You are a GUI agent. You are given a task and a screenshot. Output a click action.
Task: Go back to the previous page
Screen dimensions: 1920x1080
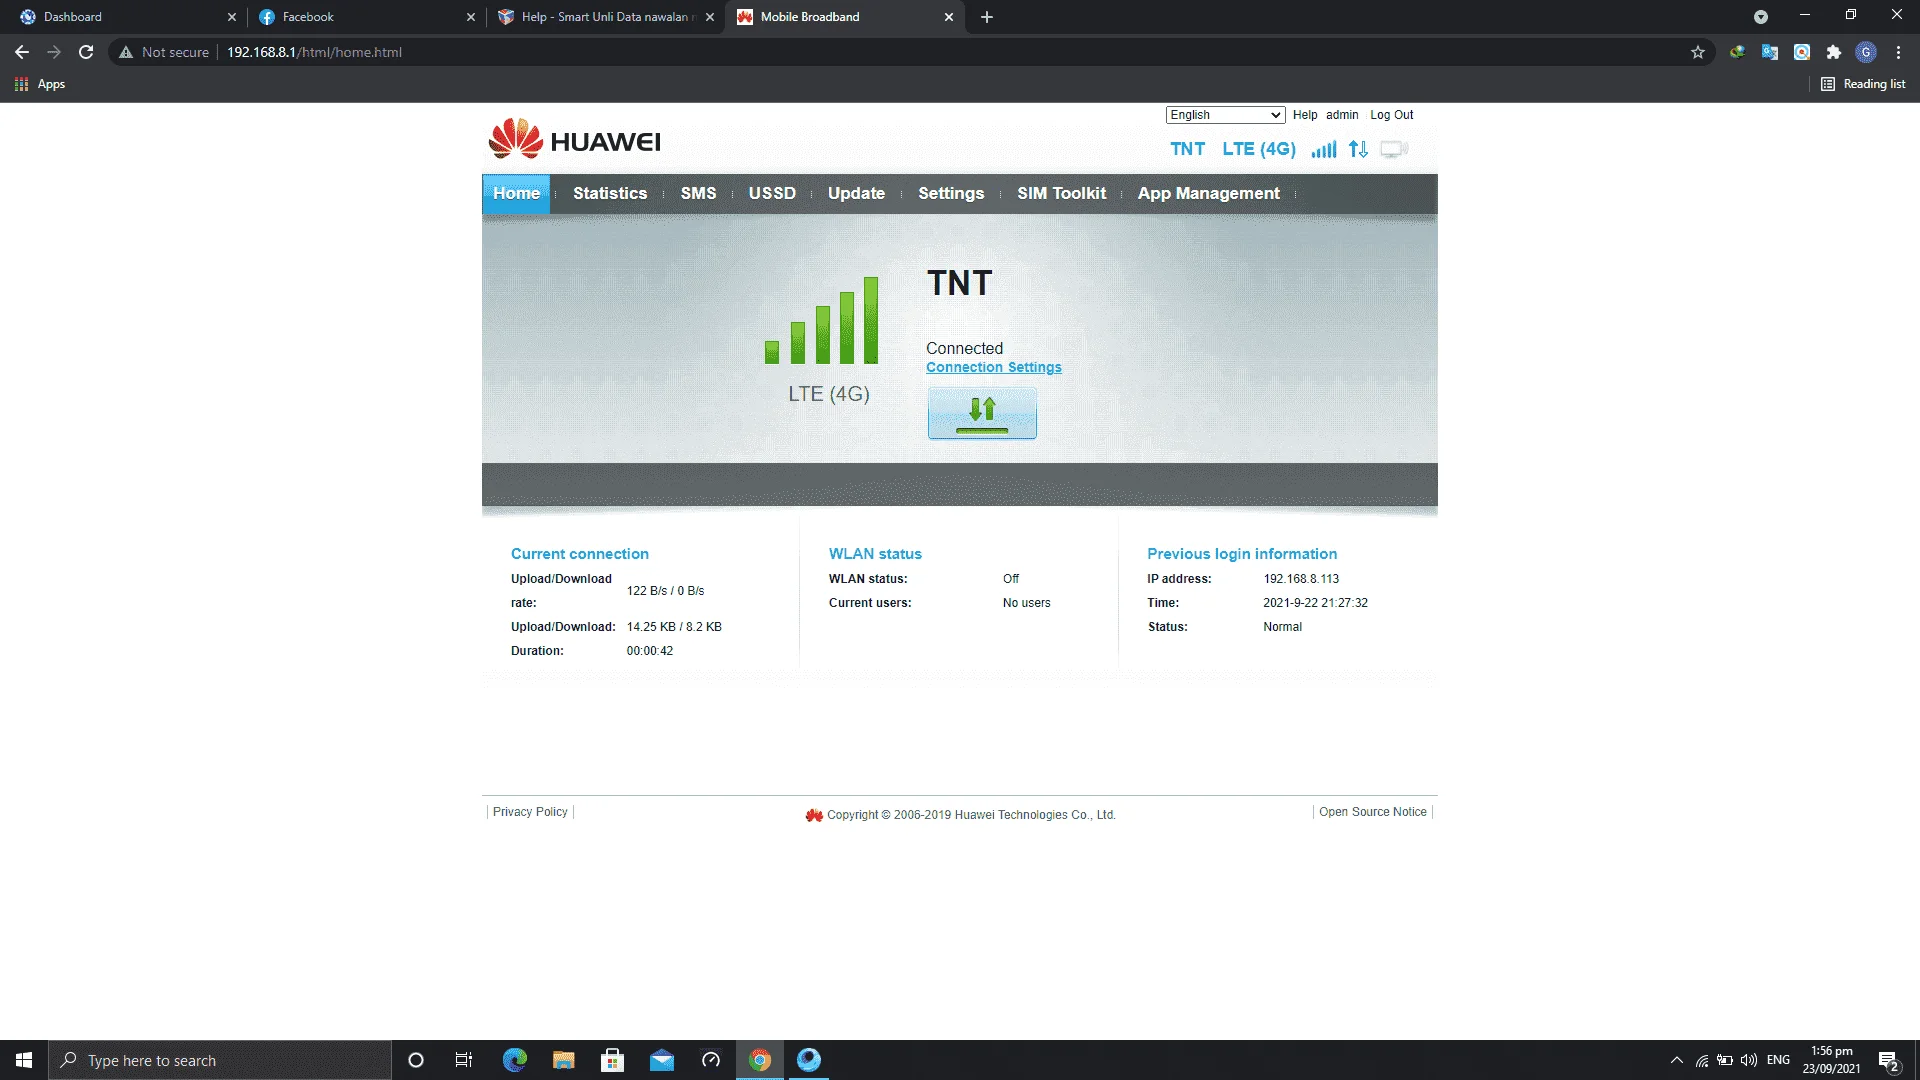coord(22,52)
